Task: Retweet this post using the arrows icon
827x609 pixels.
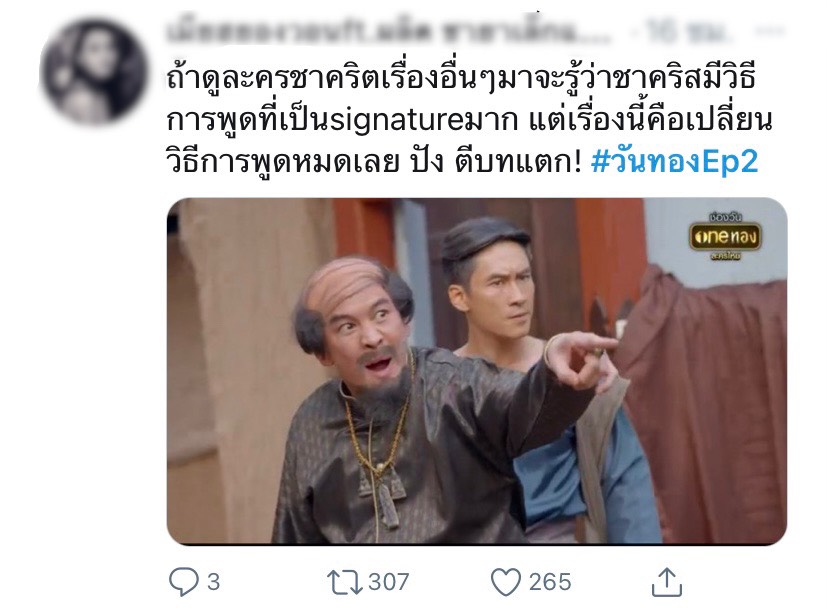Action: click(x=344, y=582)
